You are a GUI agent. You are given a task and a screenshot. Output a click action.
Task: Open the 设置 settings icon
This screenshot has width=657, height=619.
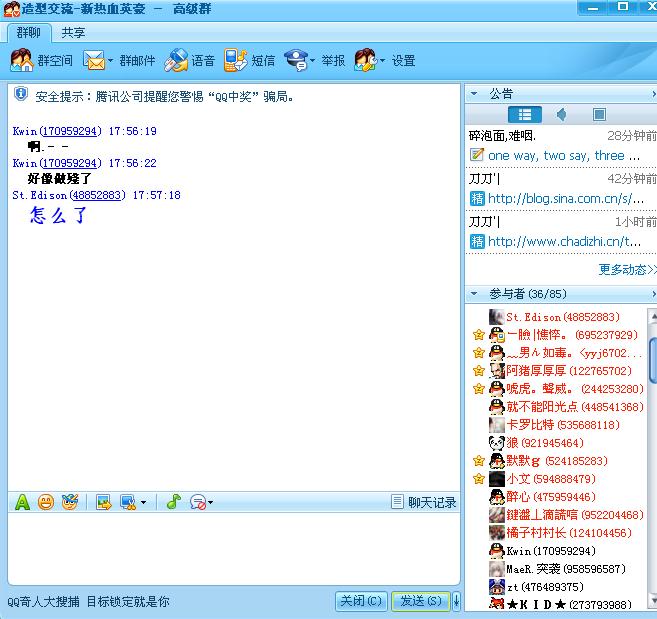coord(366,60)
